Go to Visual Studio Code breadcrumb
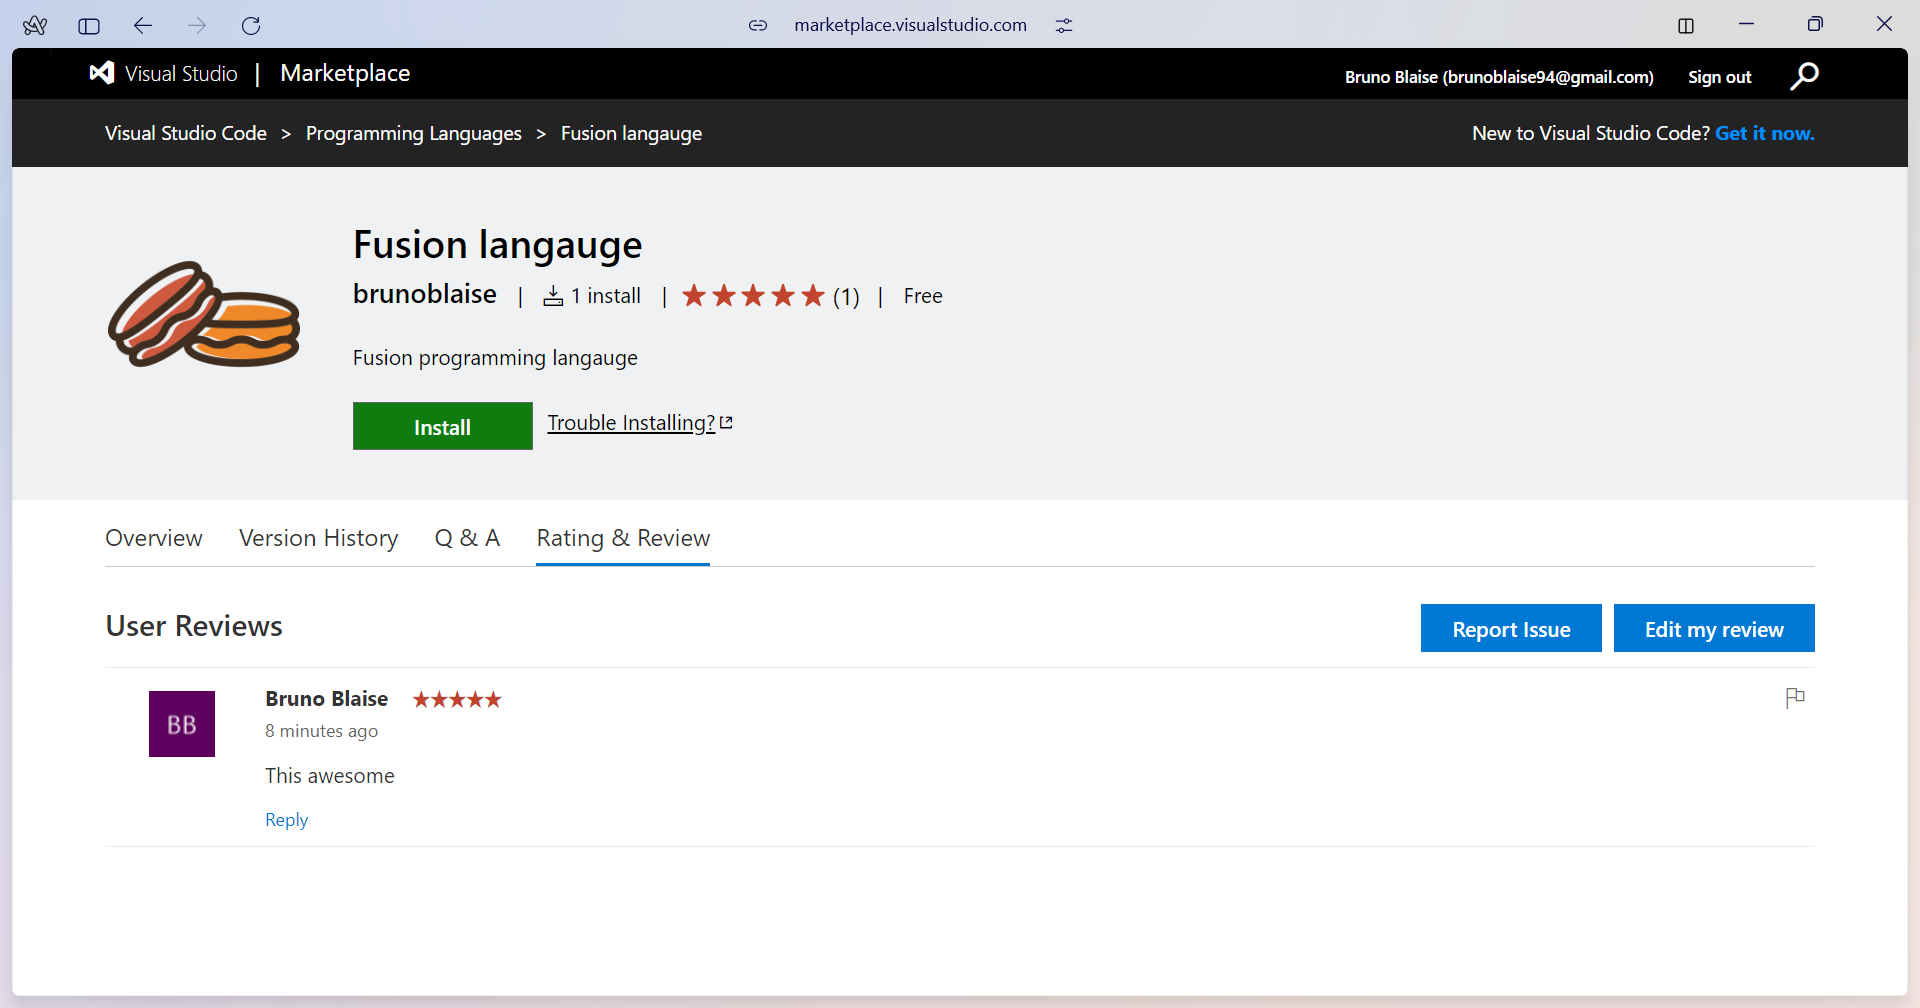The image size is (1920, 1008). pyautogui.click(x=186, y=133)
